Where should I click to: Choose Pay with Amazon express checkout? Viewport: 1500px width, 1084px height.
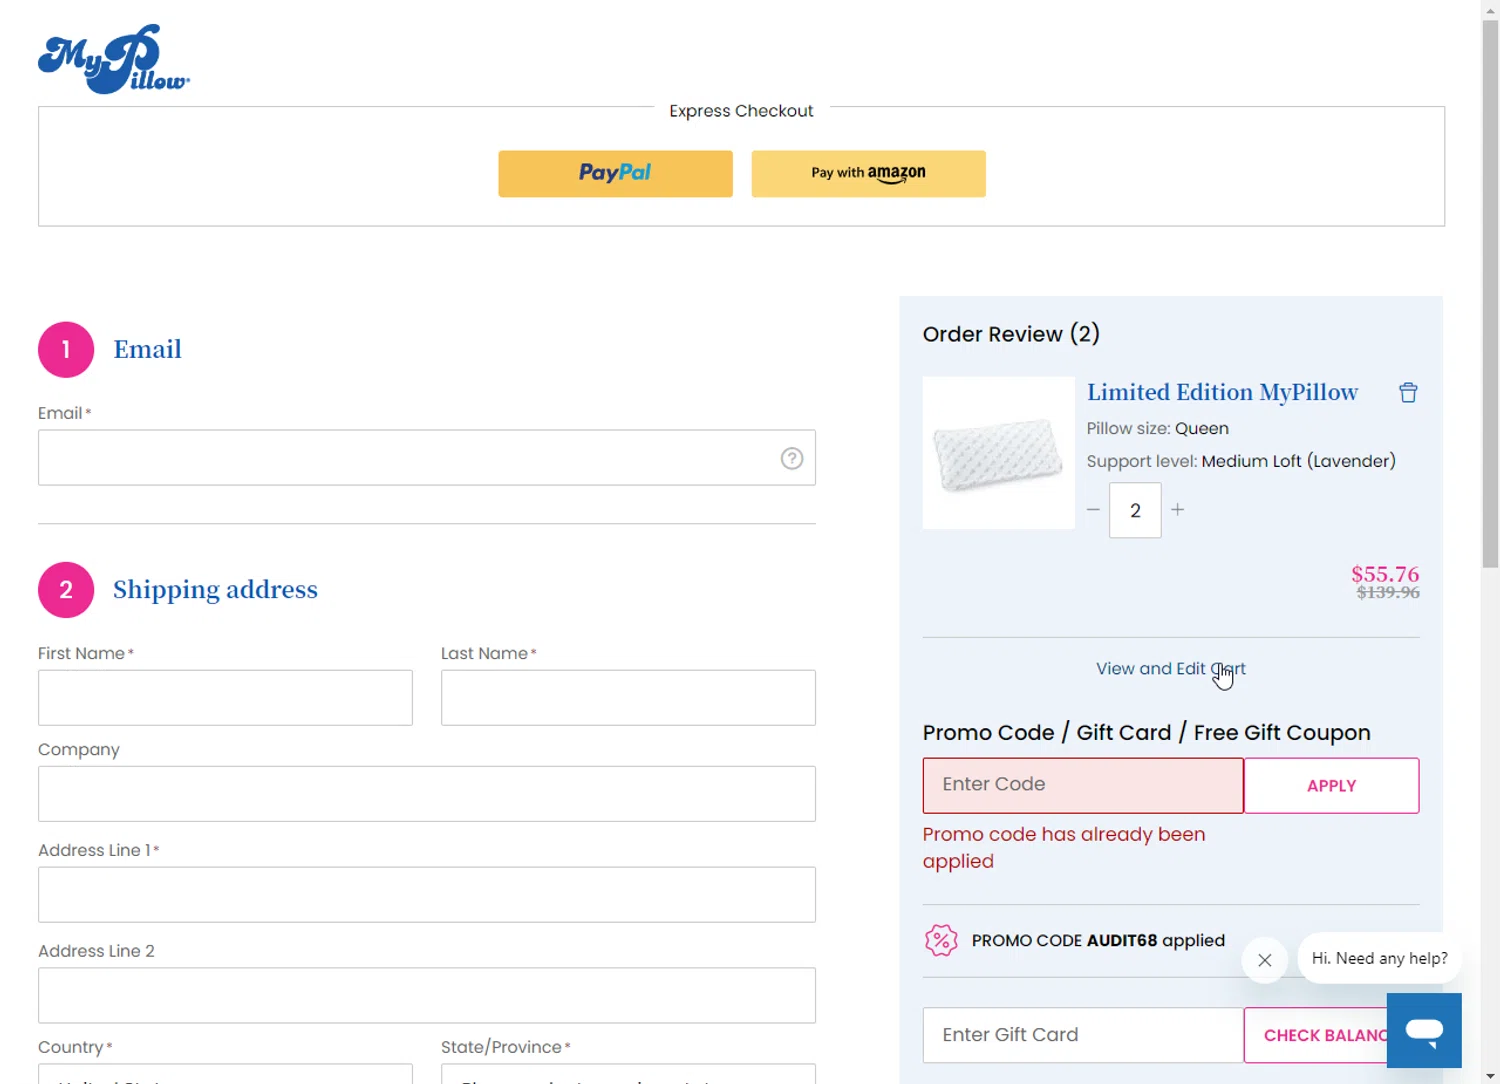click(868, 173)
